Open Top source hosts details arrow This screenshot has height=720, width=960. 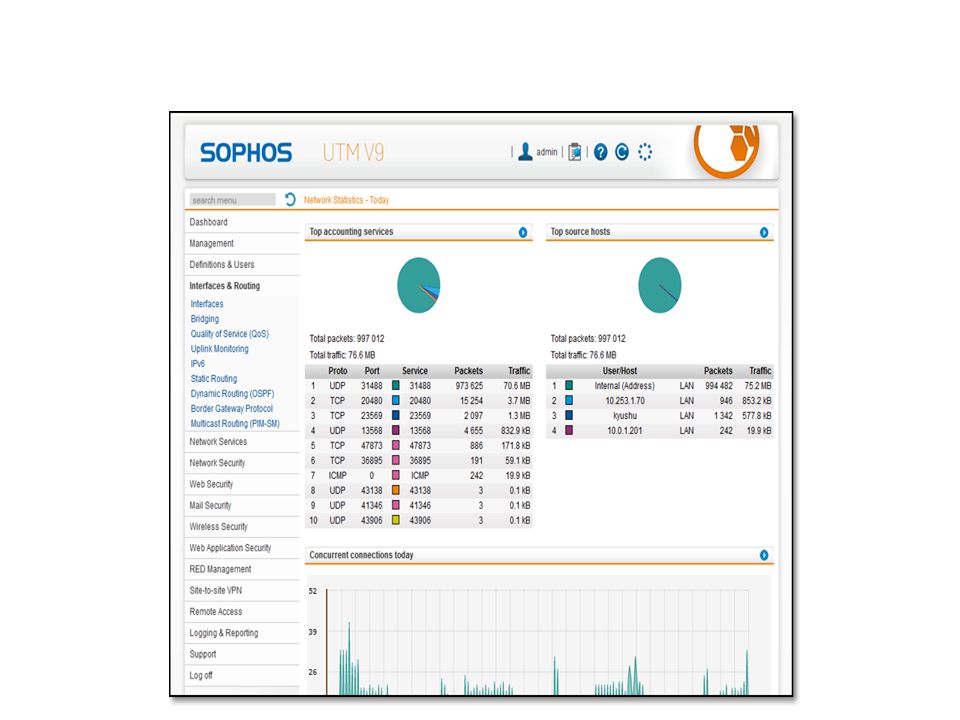pos(764,232)
